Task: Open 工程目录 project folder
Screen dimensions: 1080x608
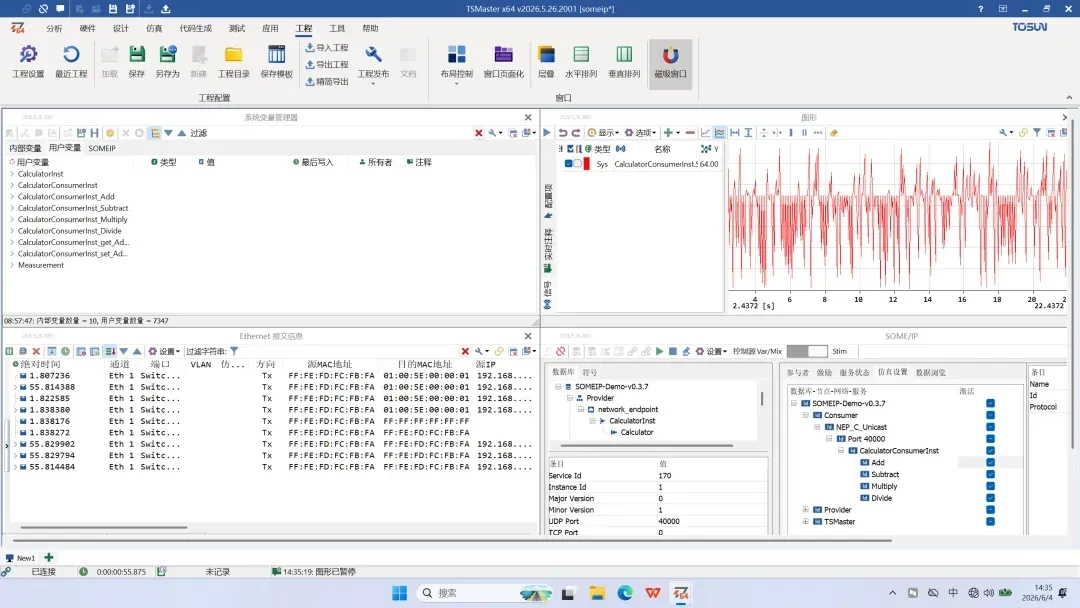Action: pyautogui.click(x=233, y=61)
